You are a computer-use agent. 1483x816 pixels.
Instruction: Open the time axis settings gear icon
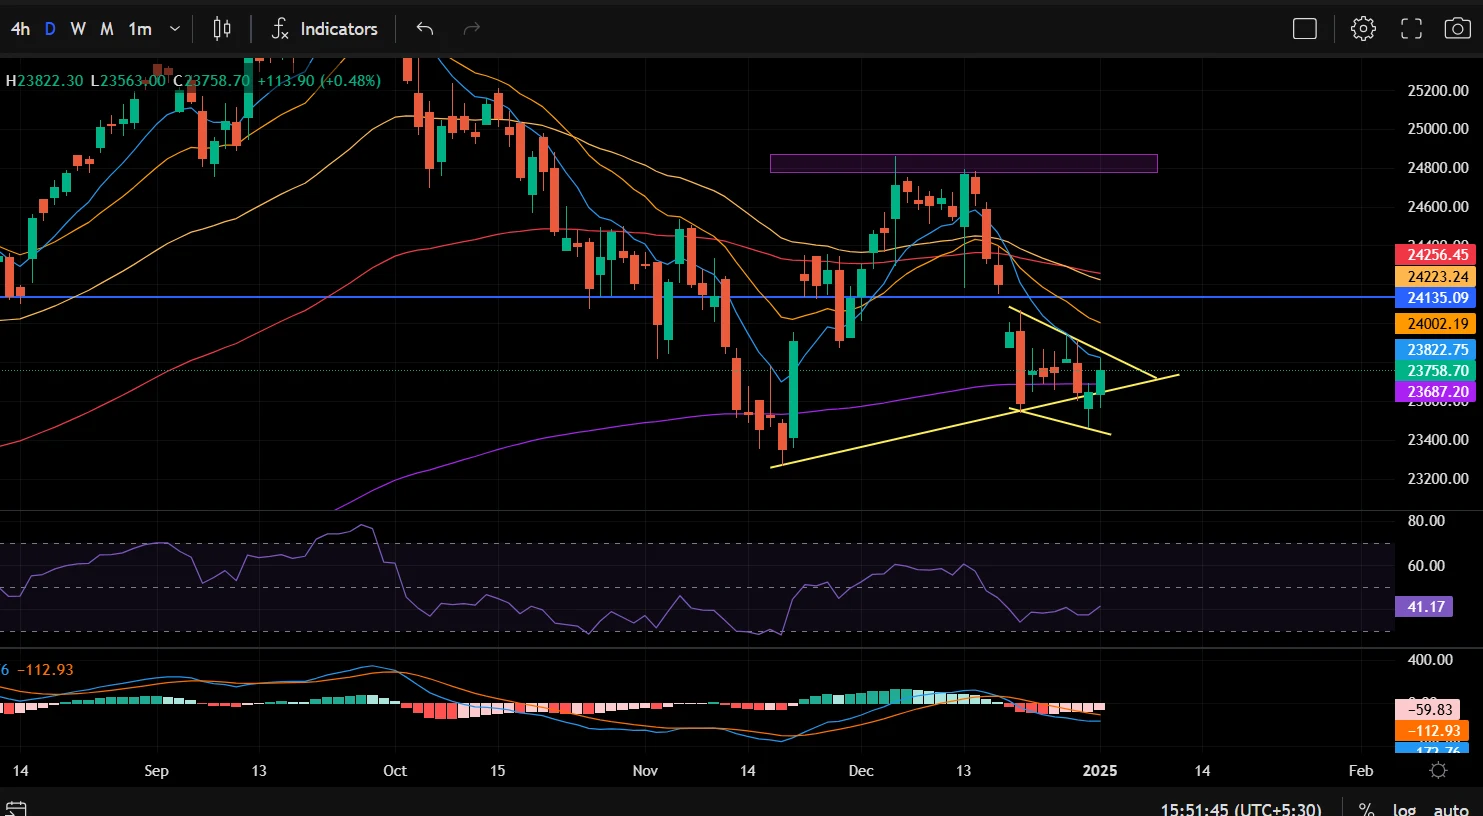(x=1438, y=770)
